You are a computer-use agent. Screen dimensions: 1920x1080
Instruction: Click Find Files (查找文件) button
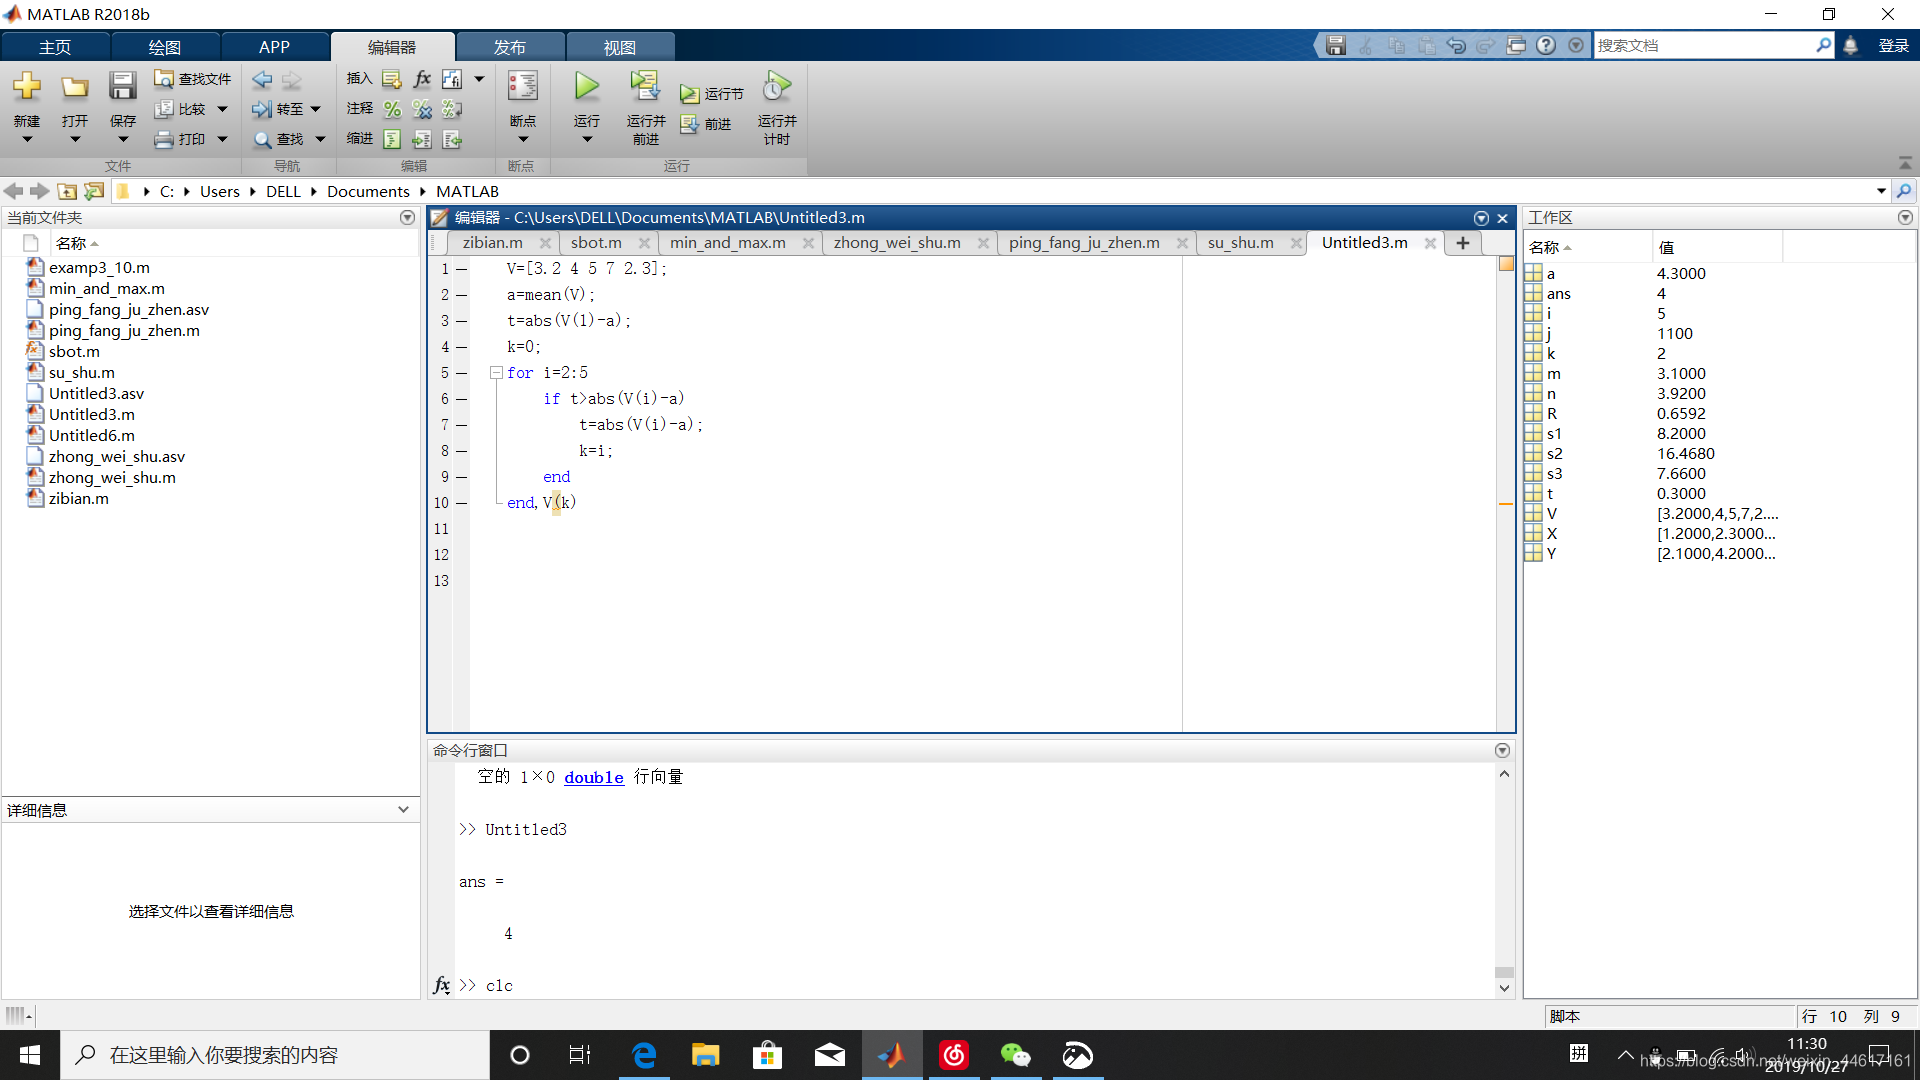(193, 79)
